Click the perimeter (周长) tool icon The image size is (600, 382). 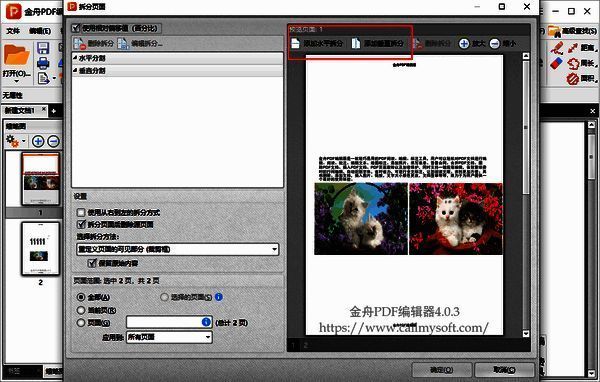point(573,63)
